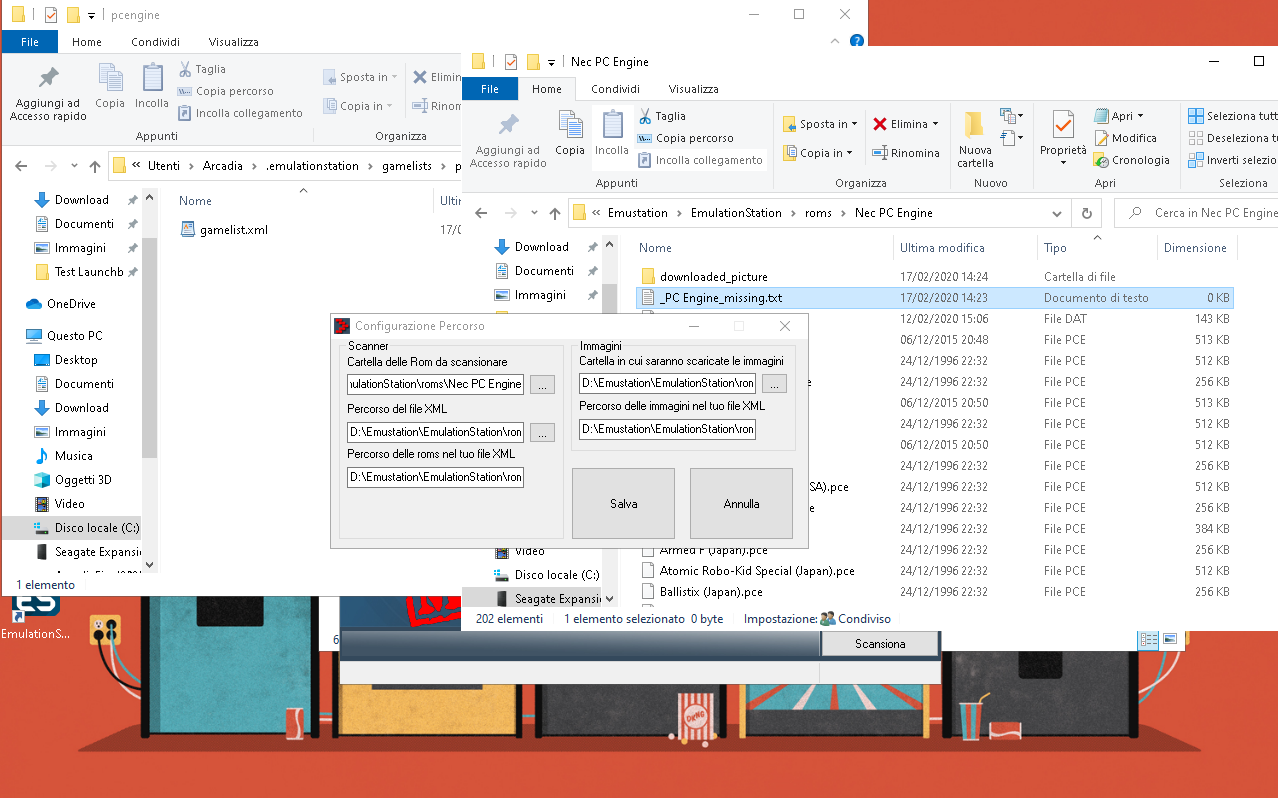Click the Percorso delle roms XML field

pos(435,477)
